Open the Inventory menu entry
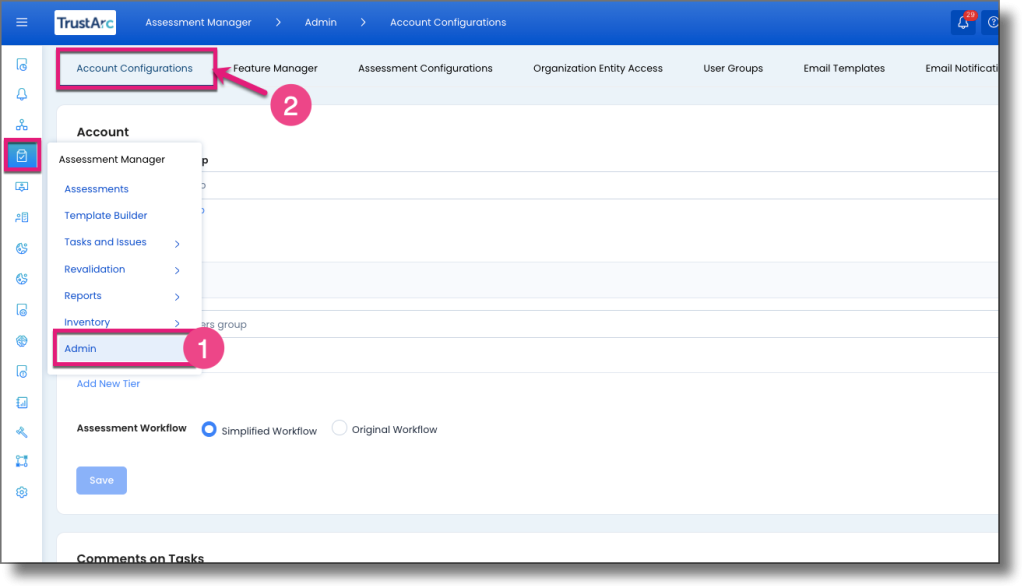Viewport: 1024px width, 588px height. pos(87,322)
